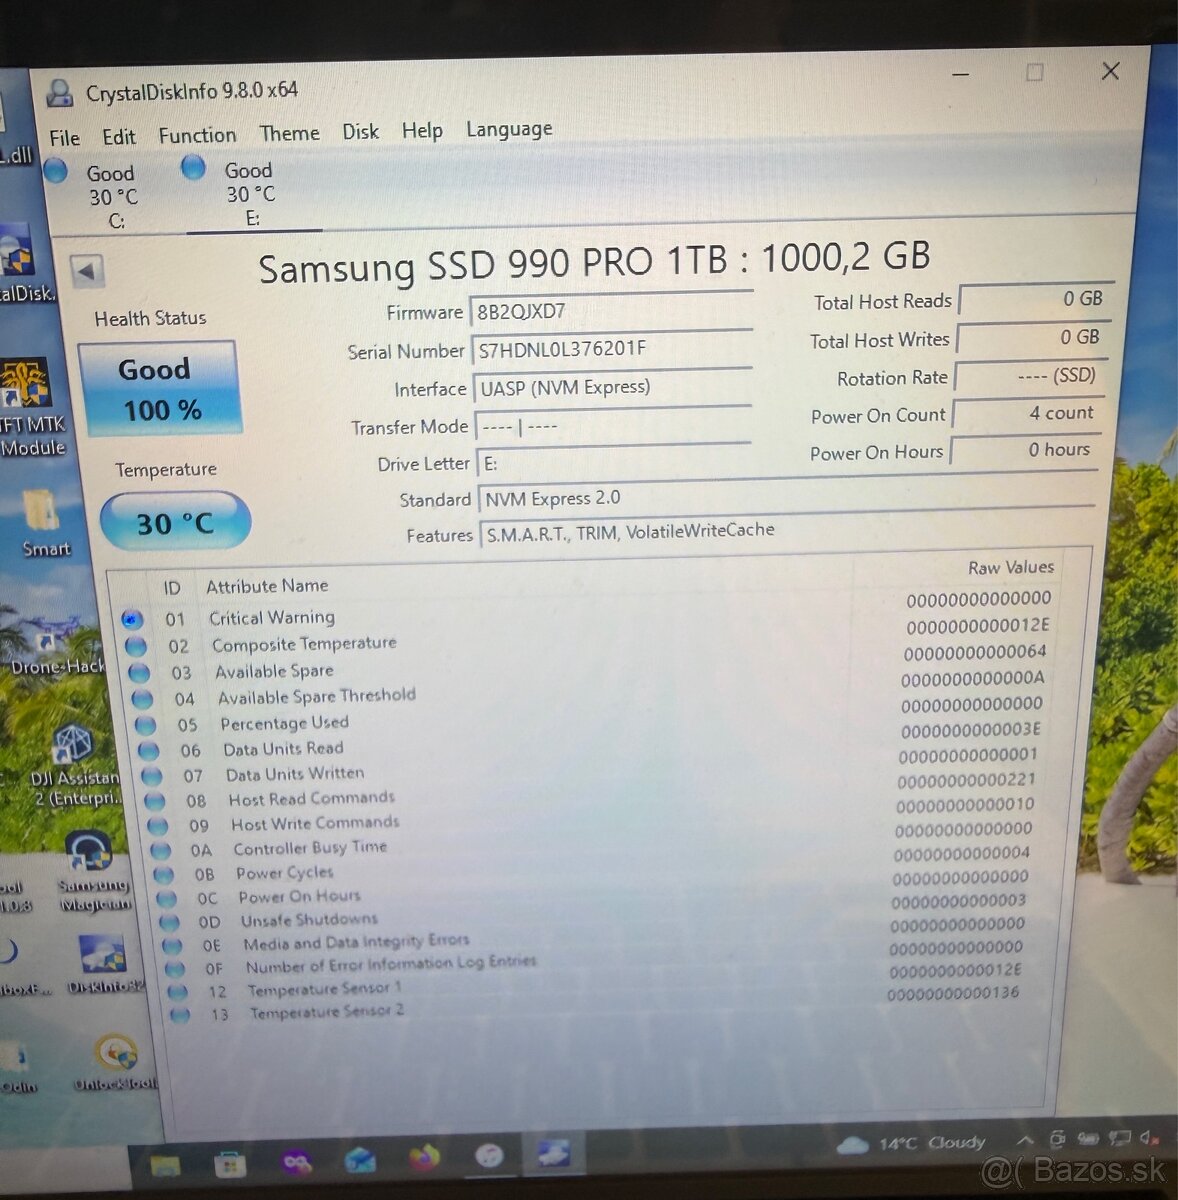Click the previous disk arrow button
The height and width of the screenshot is (1200, 1178).
tap(87, 270)
